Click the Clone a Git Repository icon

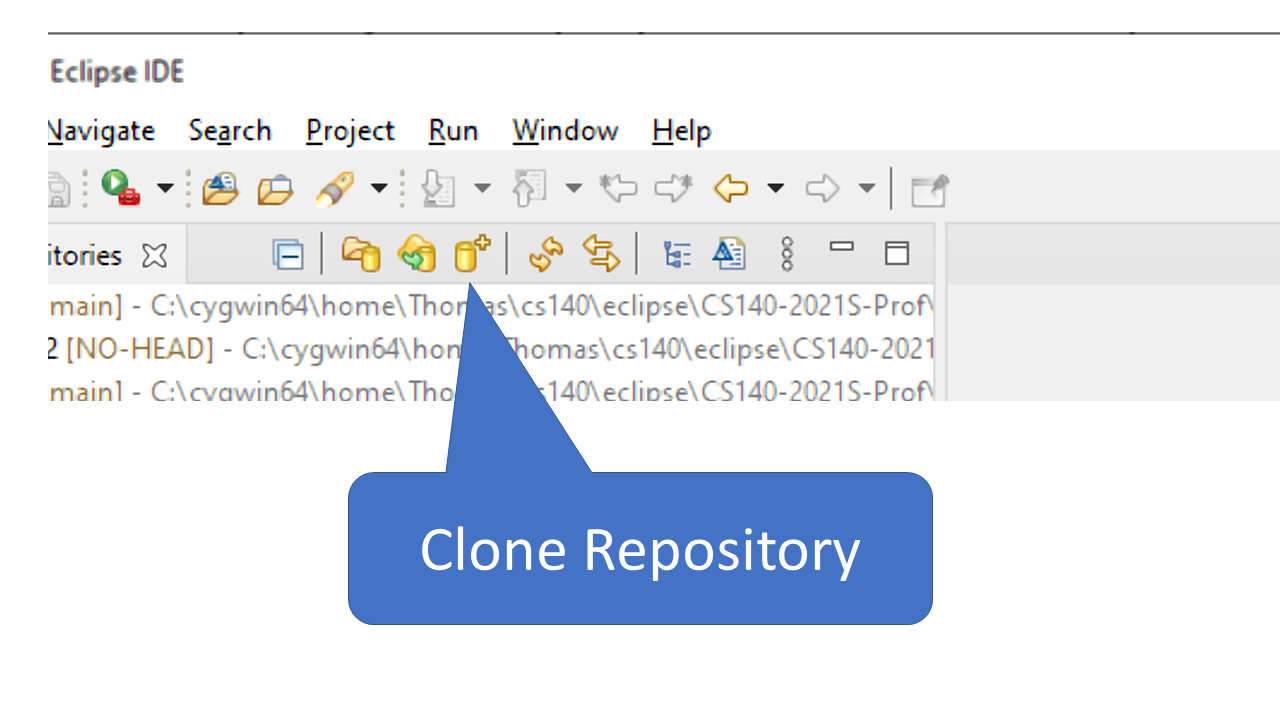(416, 255)
